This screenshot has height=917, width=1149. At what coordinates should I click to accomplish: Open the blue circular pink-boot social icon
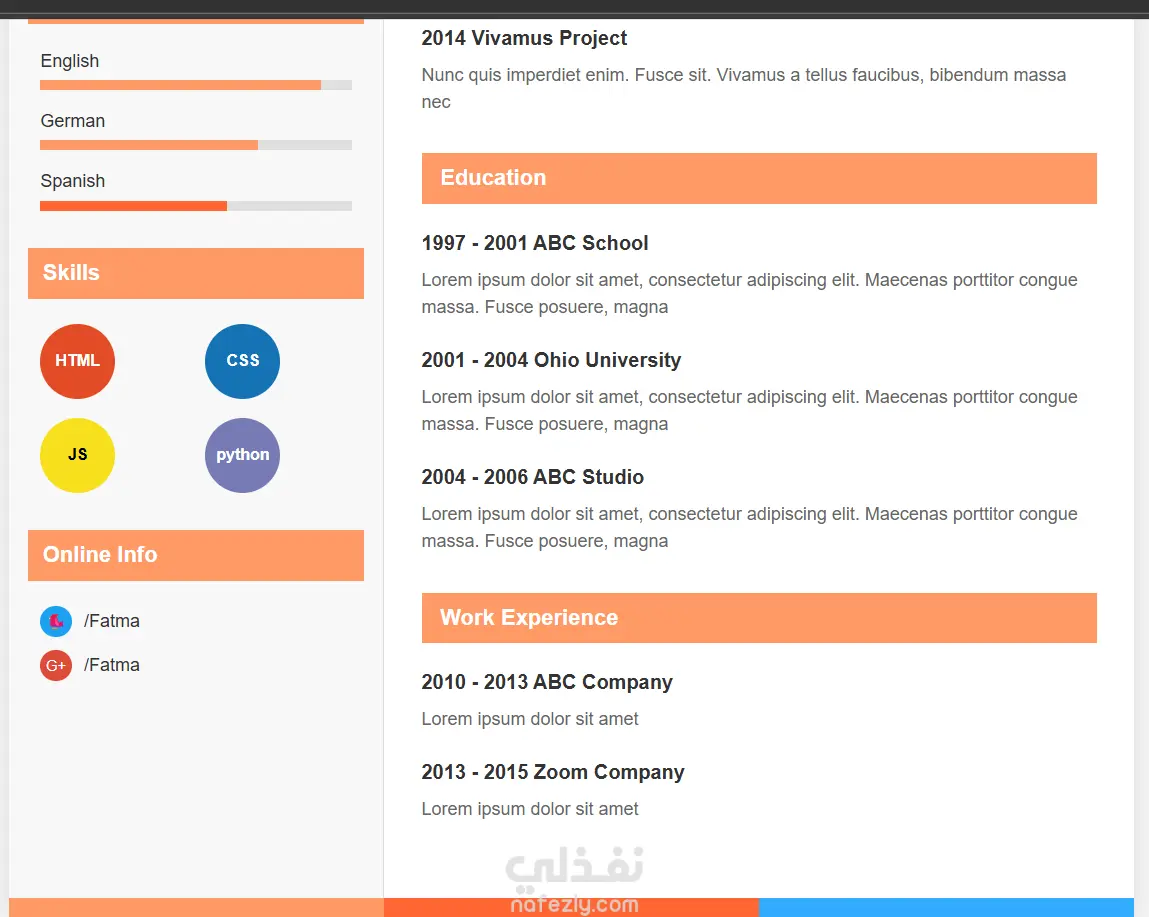coord(56,621)
